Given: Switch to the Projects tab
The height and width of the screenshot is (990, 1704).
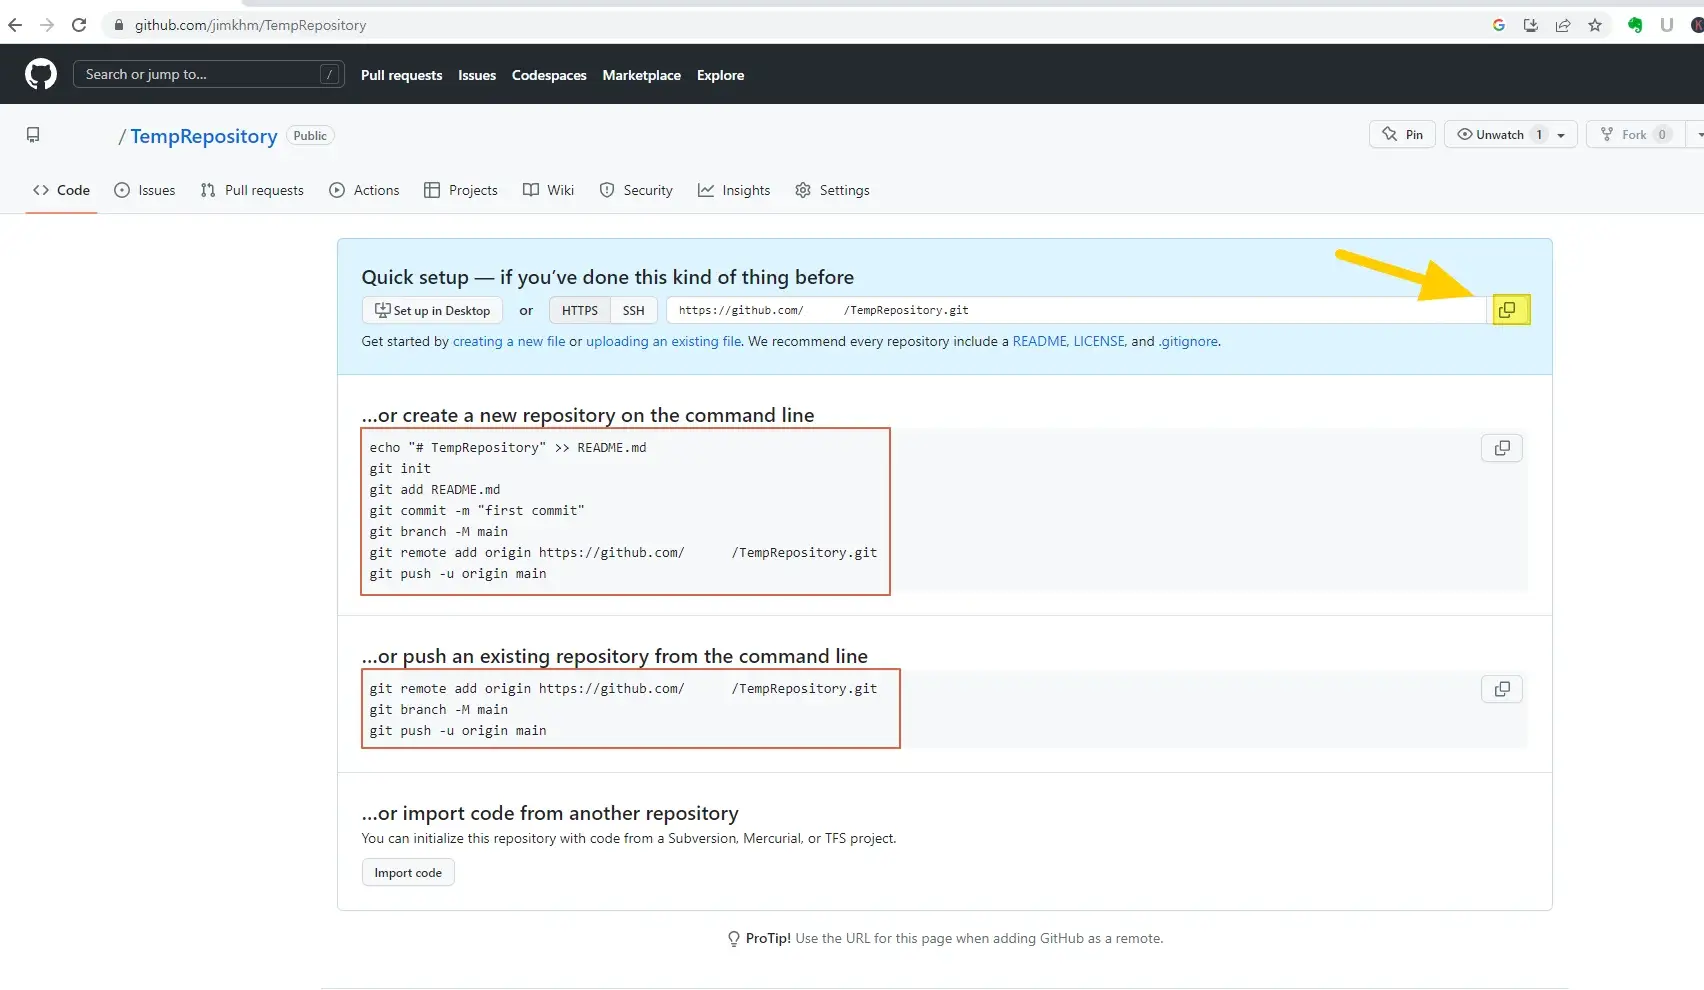Looking at the screenshot, I should [461, 190].
